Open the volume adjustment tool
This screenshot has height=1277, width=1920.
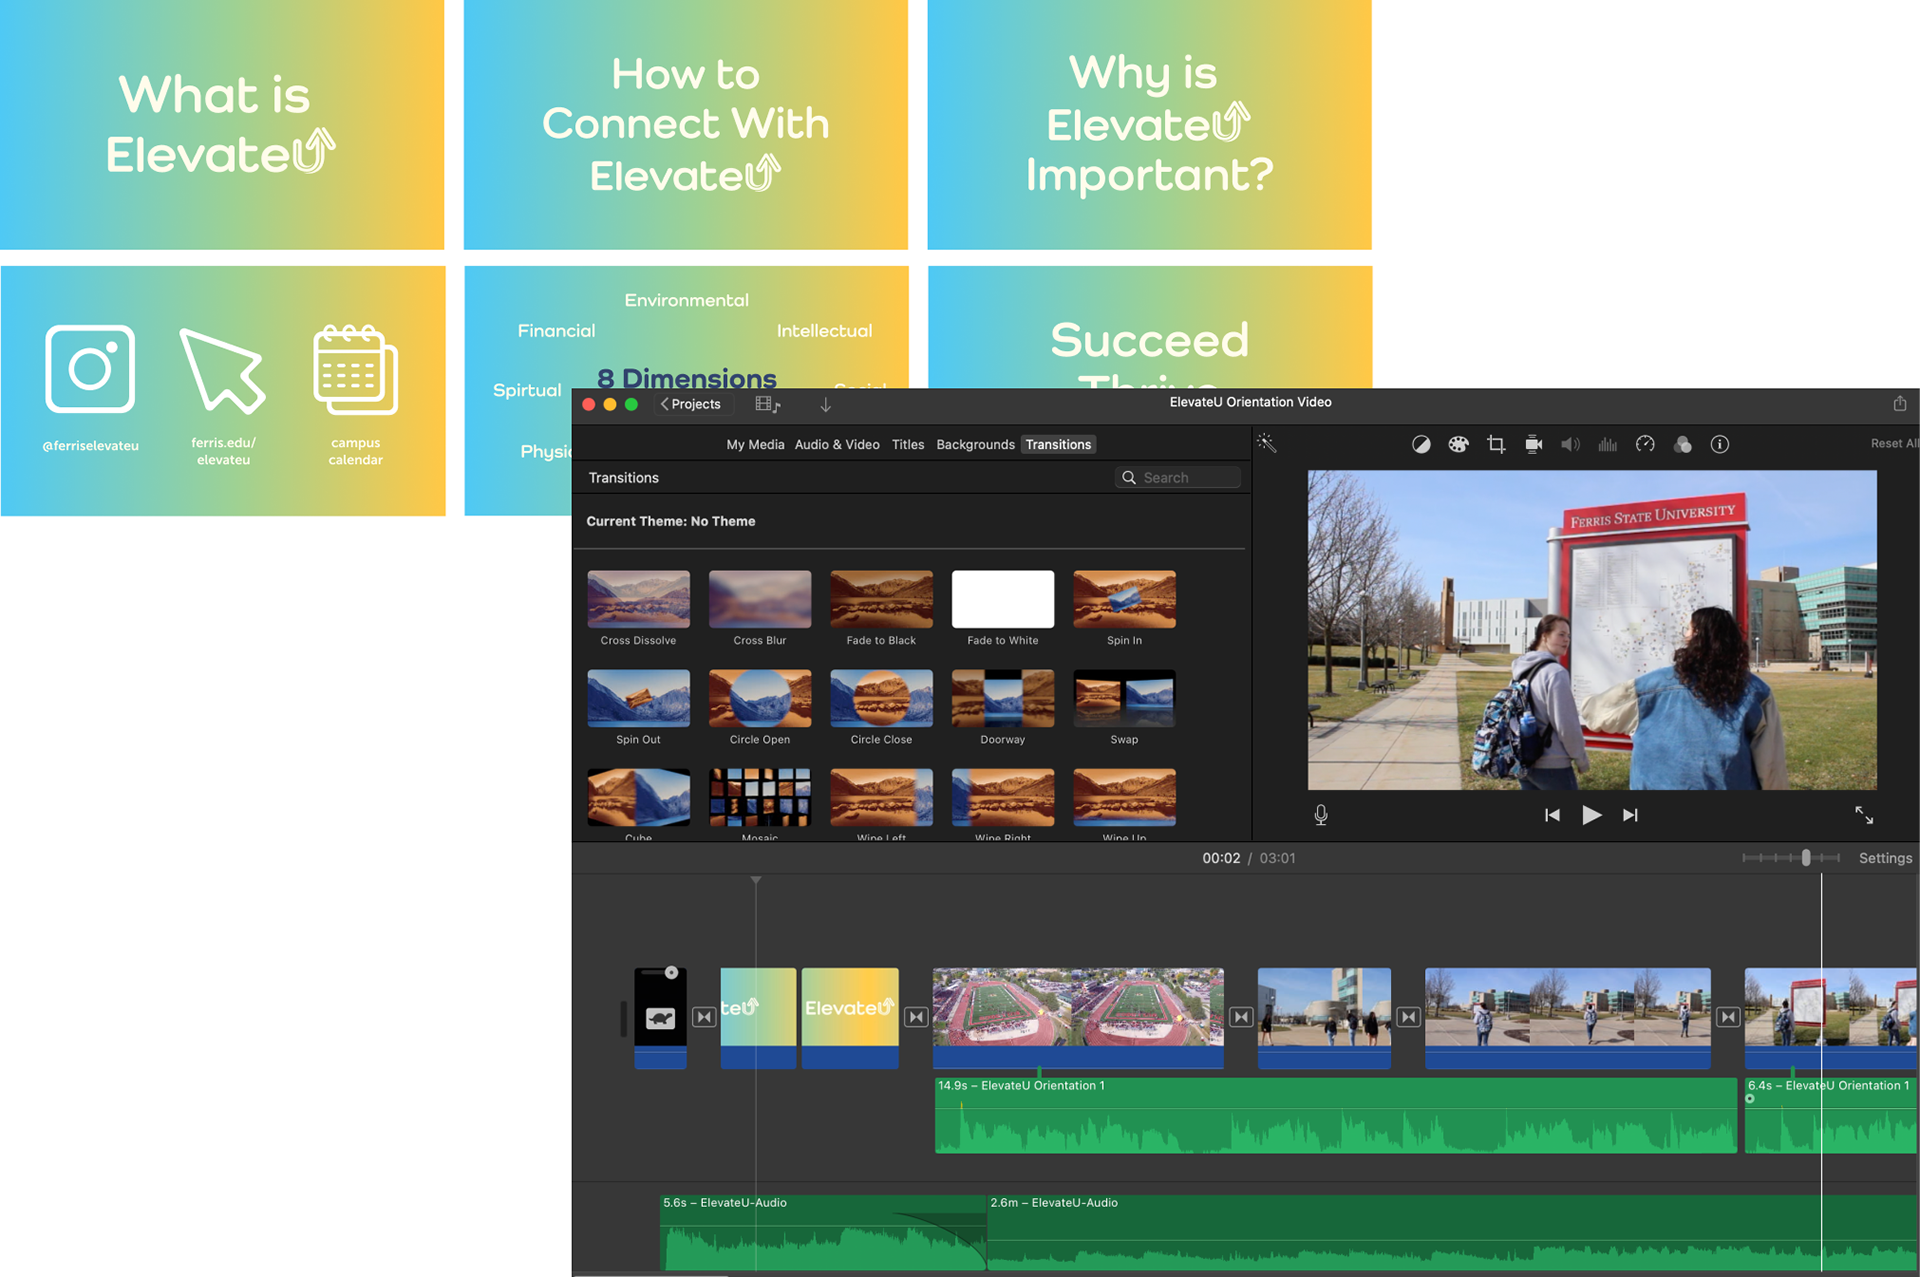click(1571, 444)
